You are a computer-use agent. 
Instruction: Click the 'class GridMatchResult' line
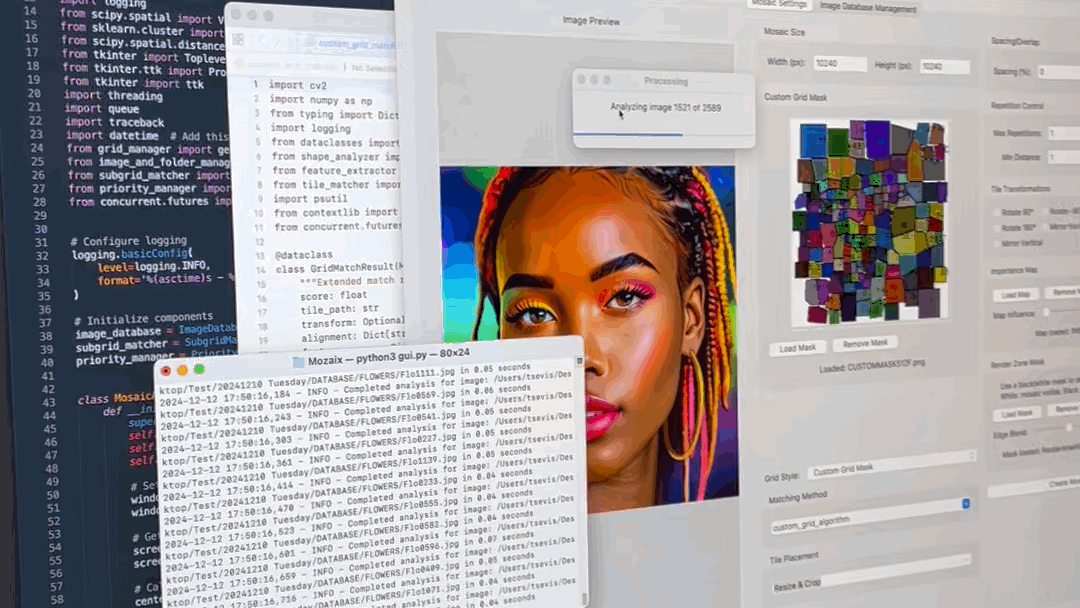pos(340,268)
